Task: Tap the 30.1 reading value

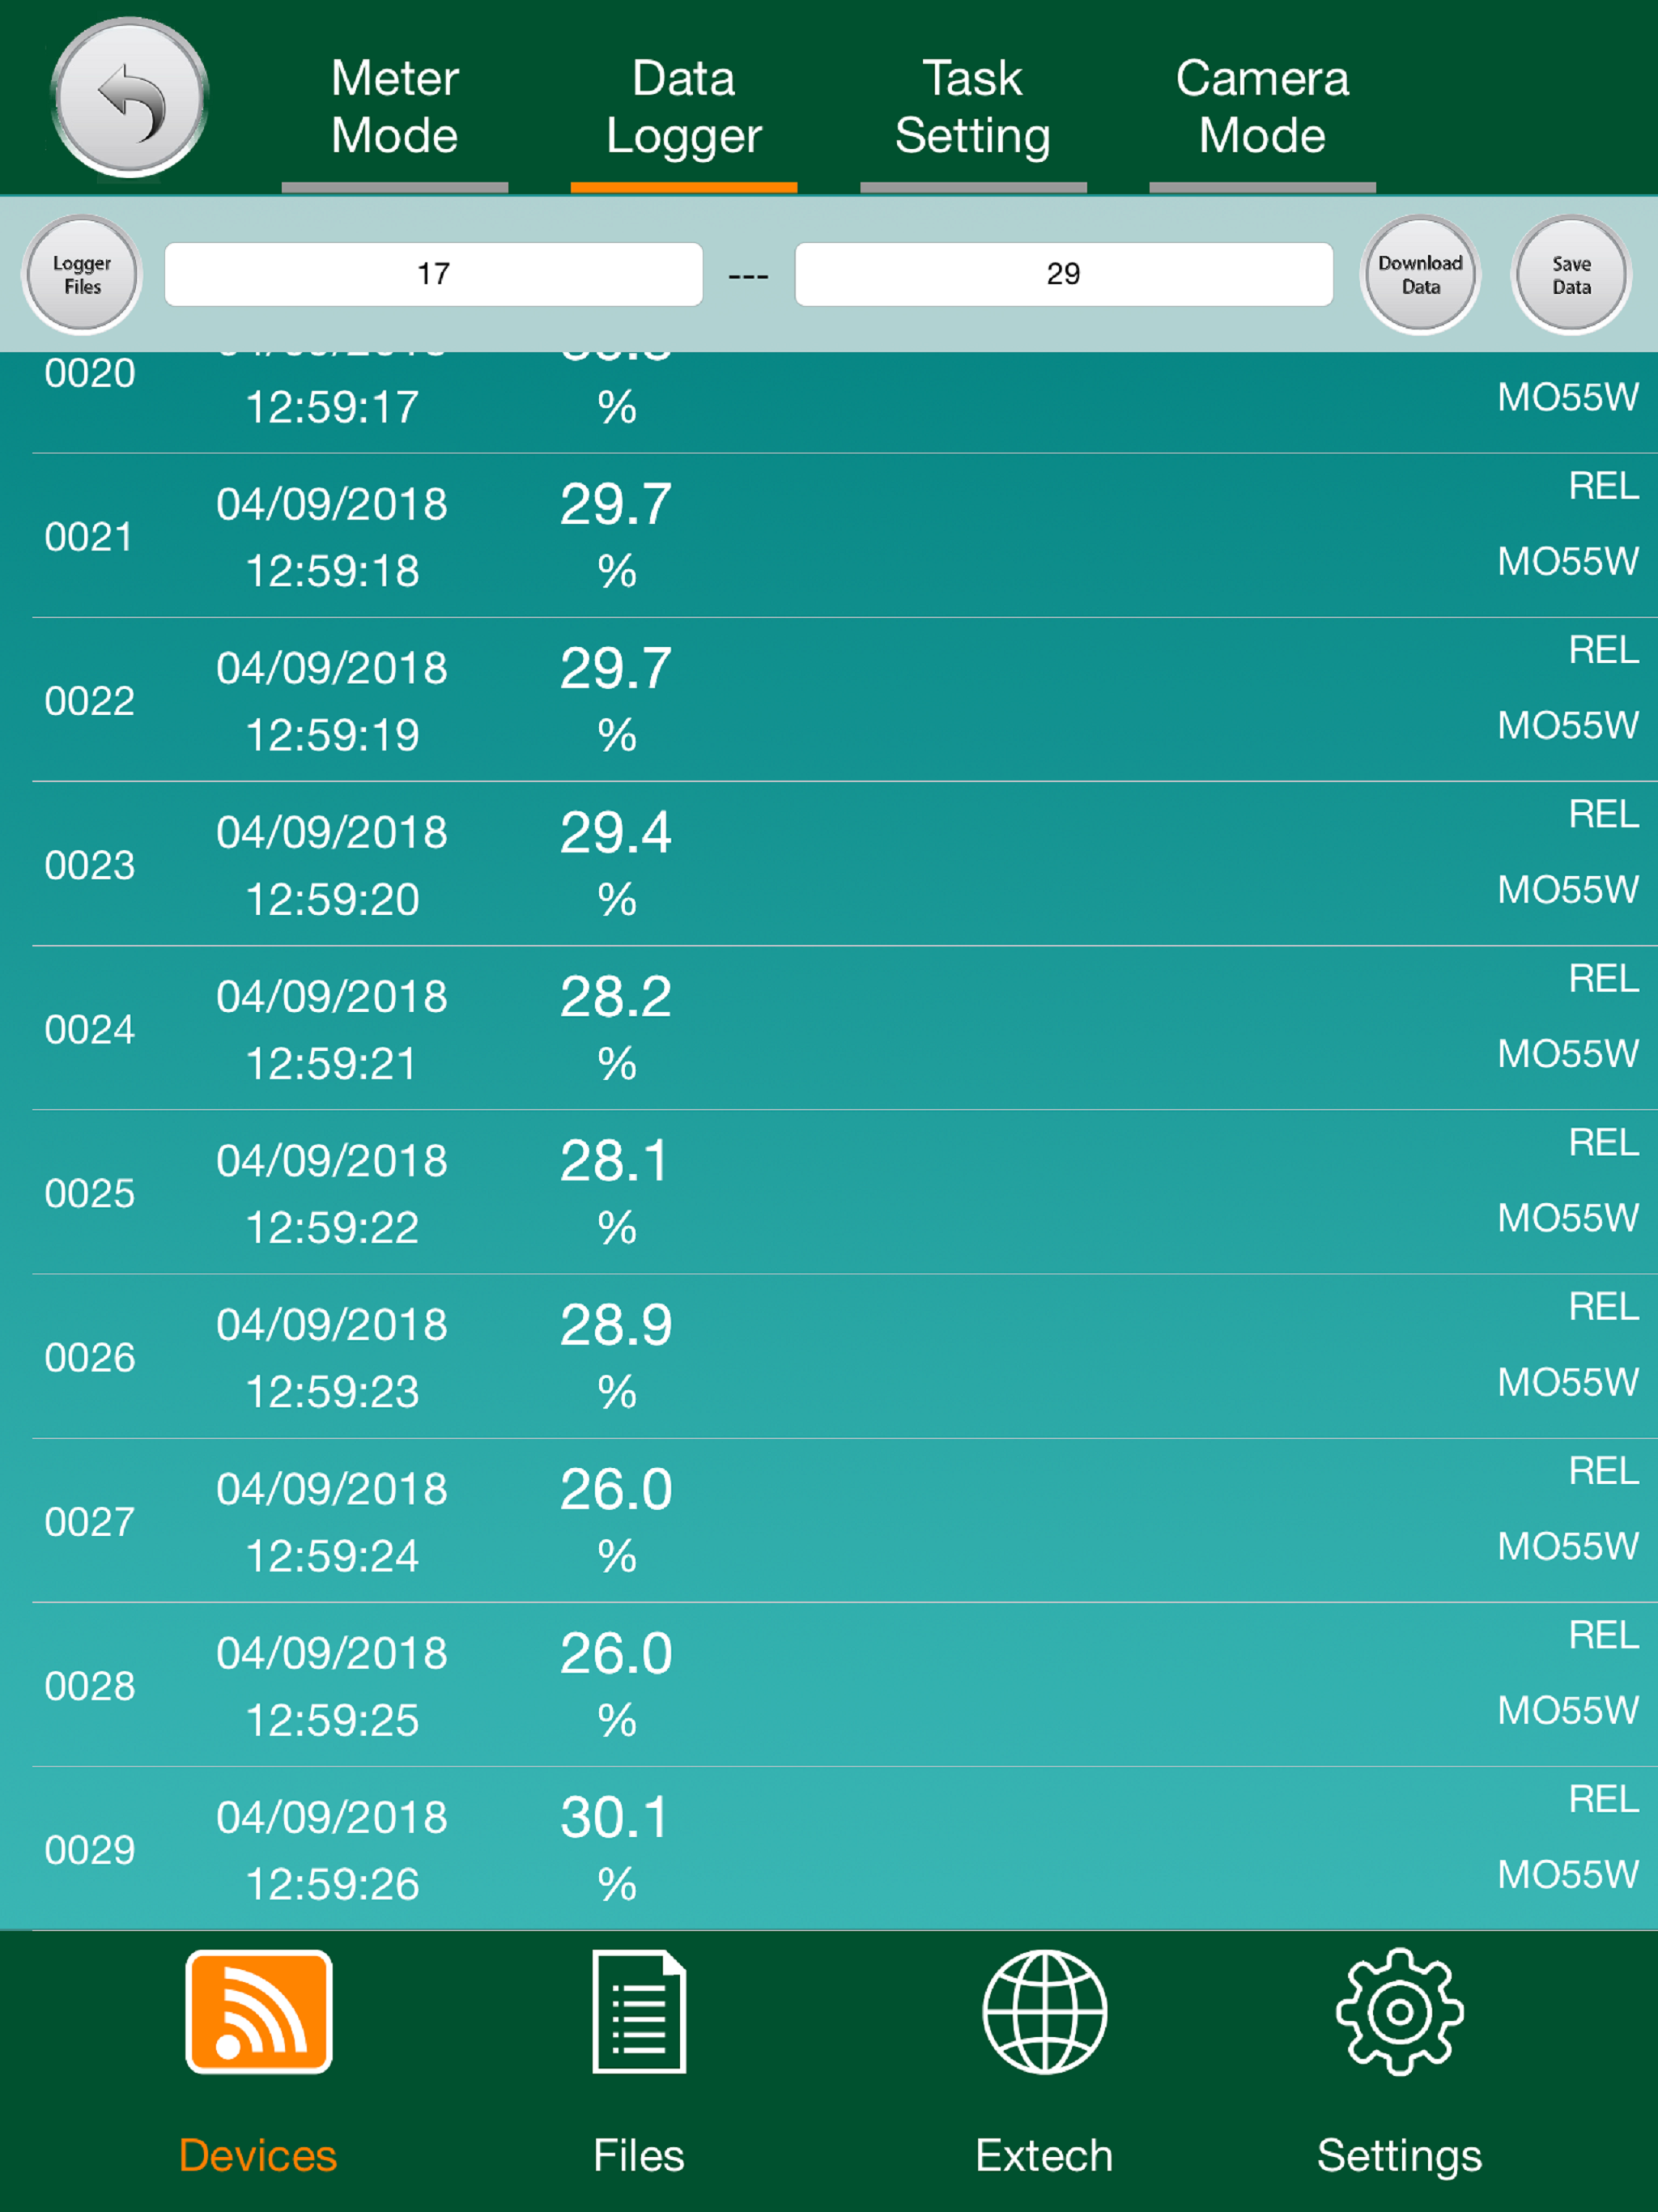Action: pyautogui.click(x=614, y=1817)
